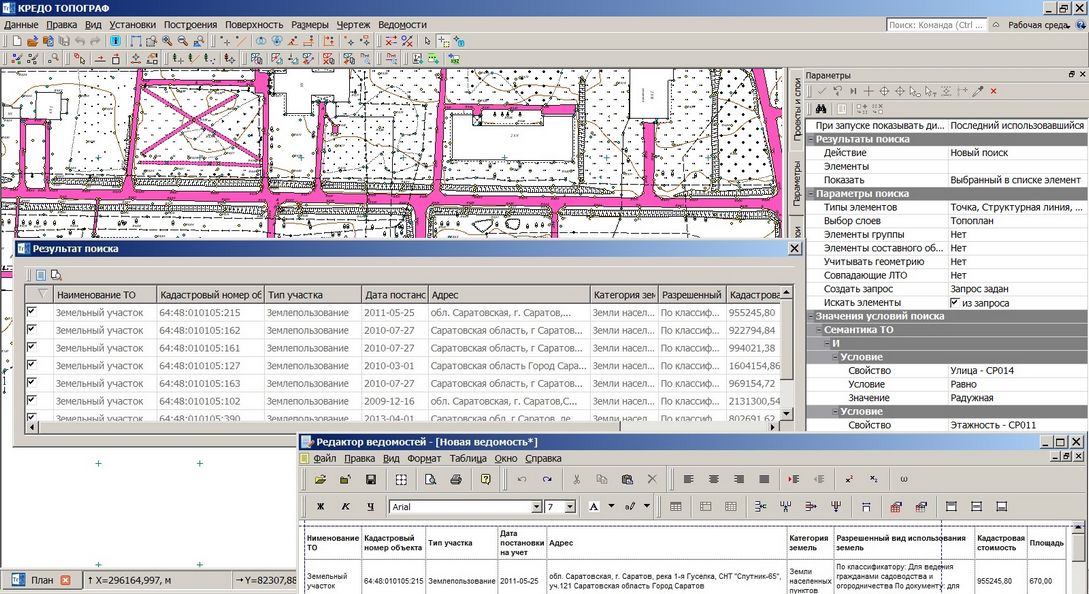This screenshot has height=594, width=1089.
Task: Click the Save icon in Редактор ведомостей toolbar
Action: click(370, 480)
